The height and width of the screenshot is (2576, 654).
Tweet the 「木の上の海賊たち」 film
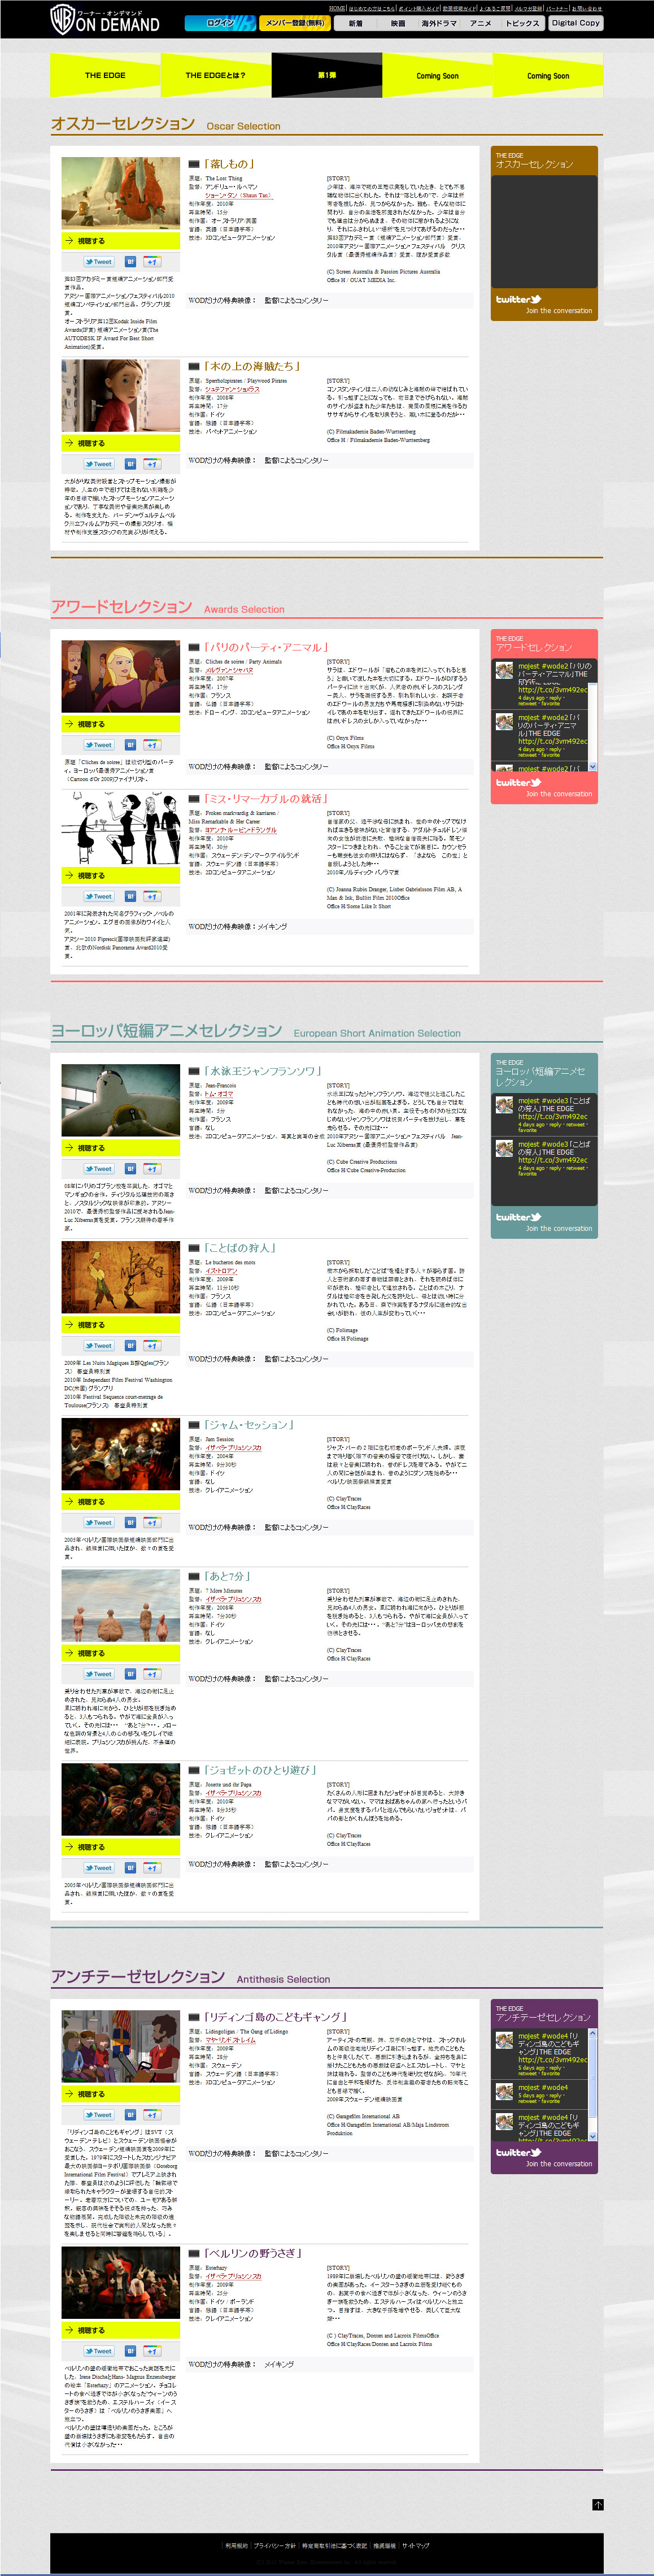pyautogui.click(x=99, y=464)
